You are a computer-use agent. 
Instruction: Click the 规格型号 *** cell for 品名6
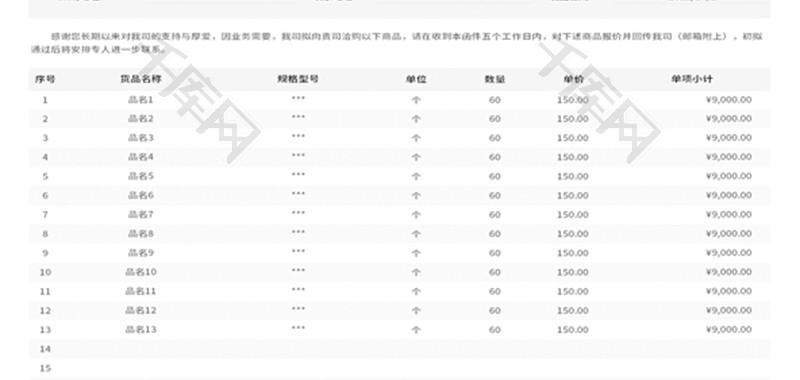pyautogui.click(x=298, y=193)
